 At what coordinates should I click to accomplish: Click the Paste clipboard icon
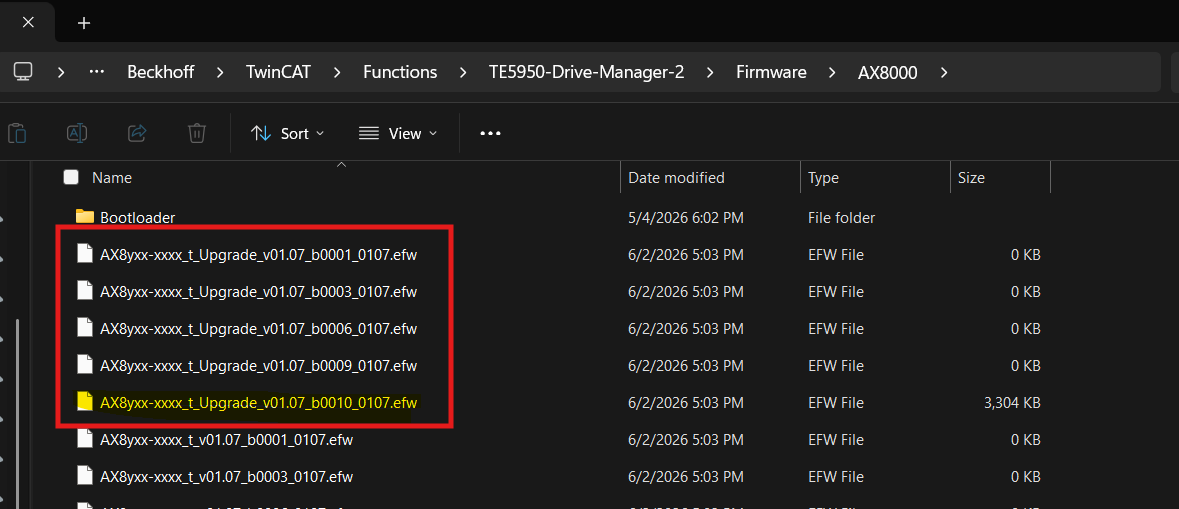tap(17, 133)
